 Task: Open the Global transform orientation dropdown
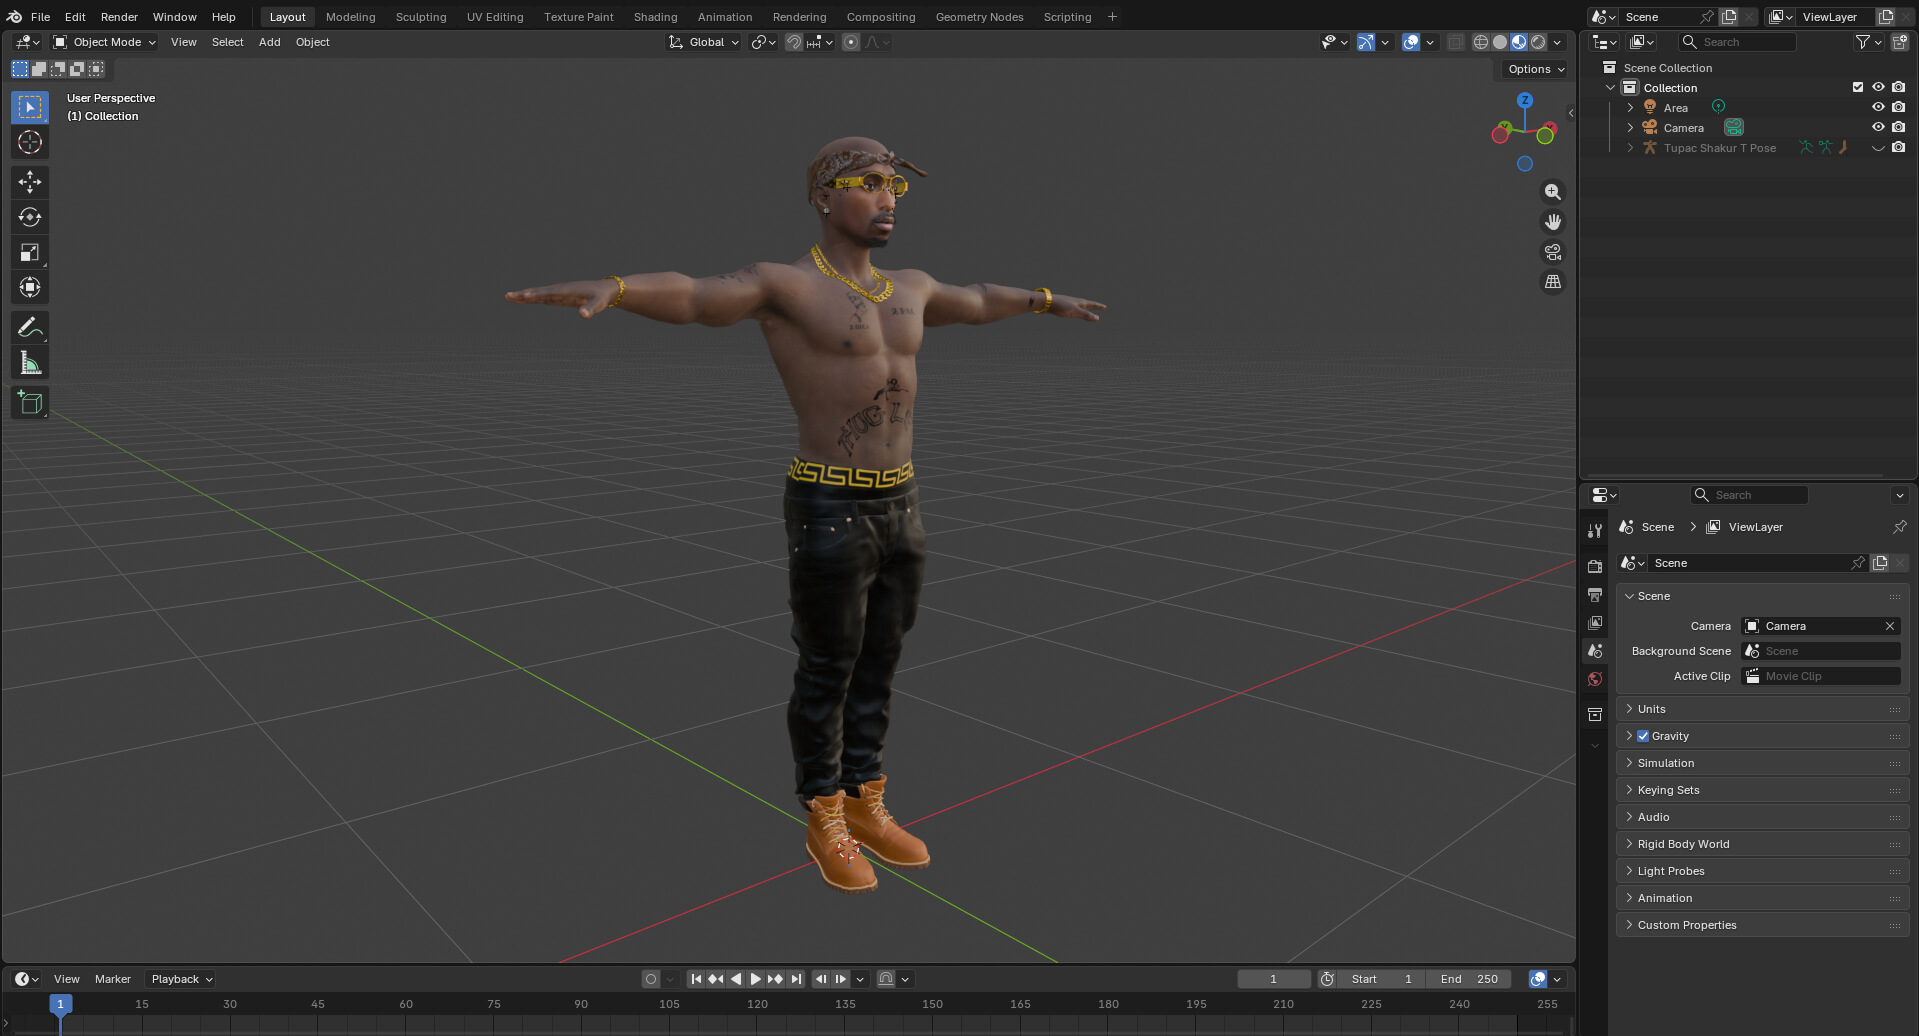tap(704, 42)
